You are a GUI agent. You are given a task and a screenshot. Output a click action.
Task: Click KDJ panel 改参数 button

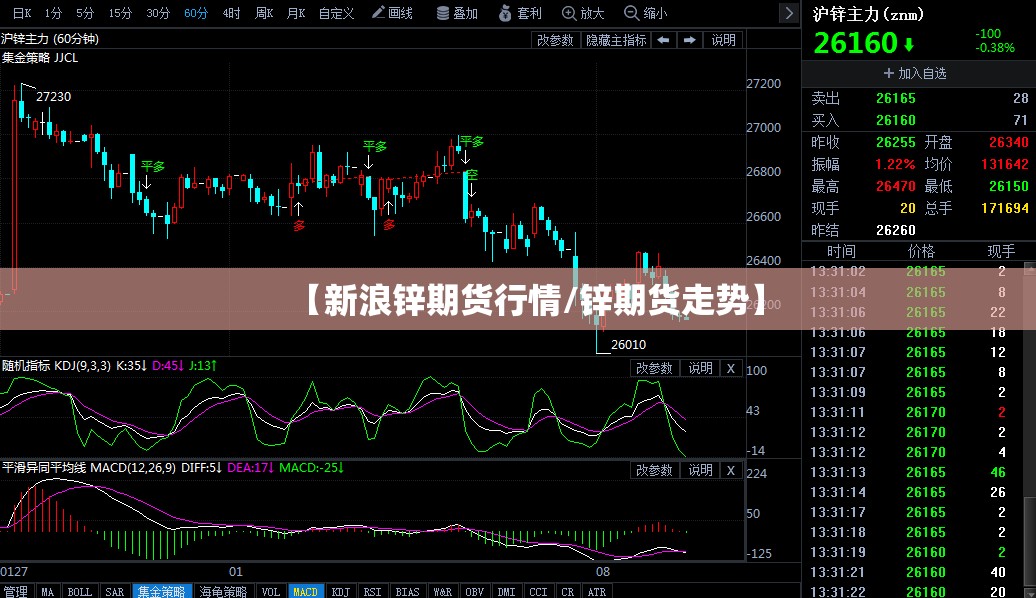tap(654, 368)
